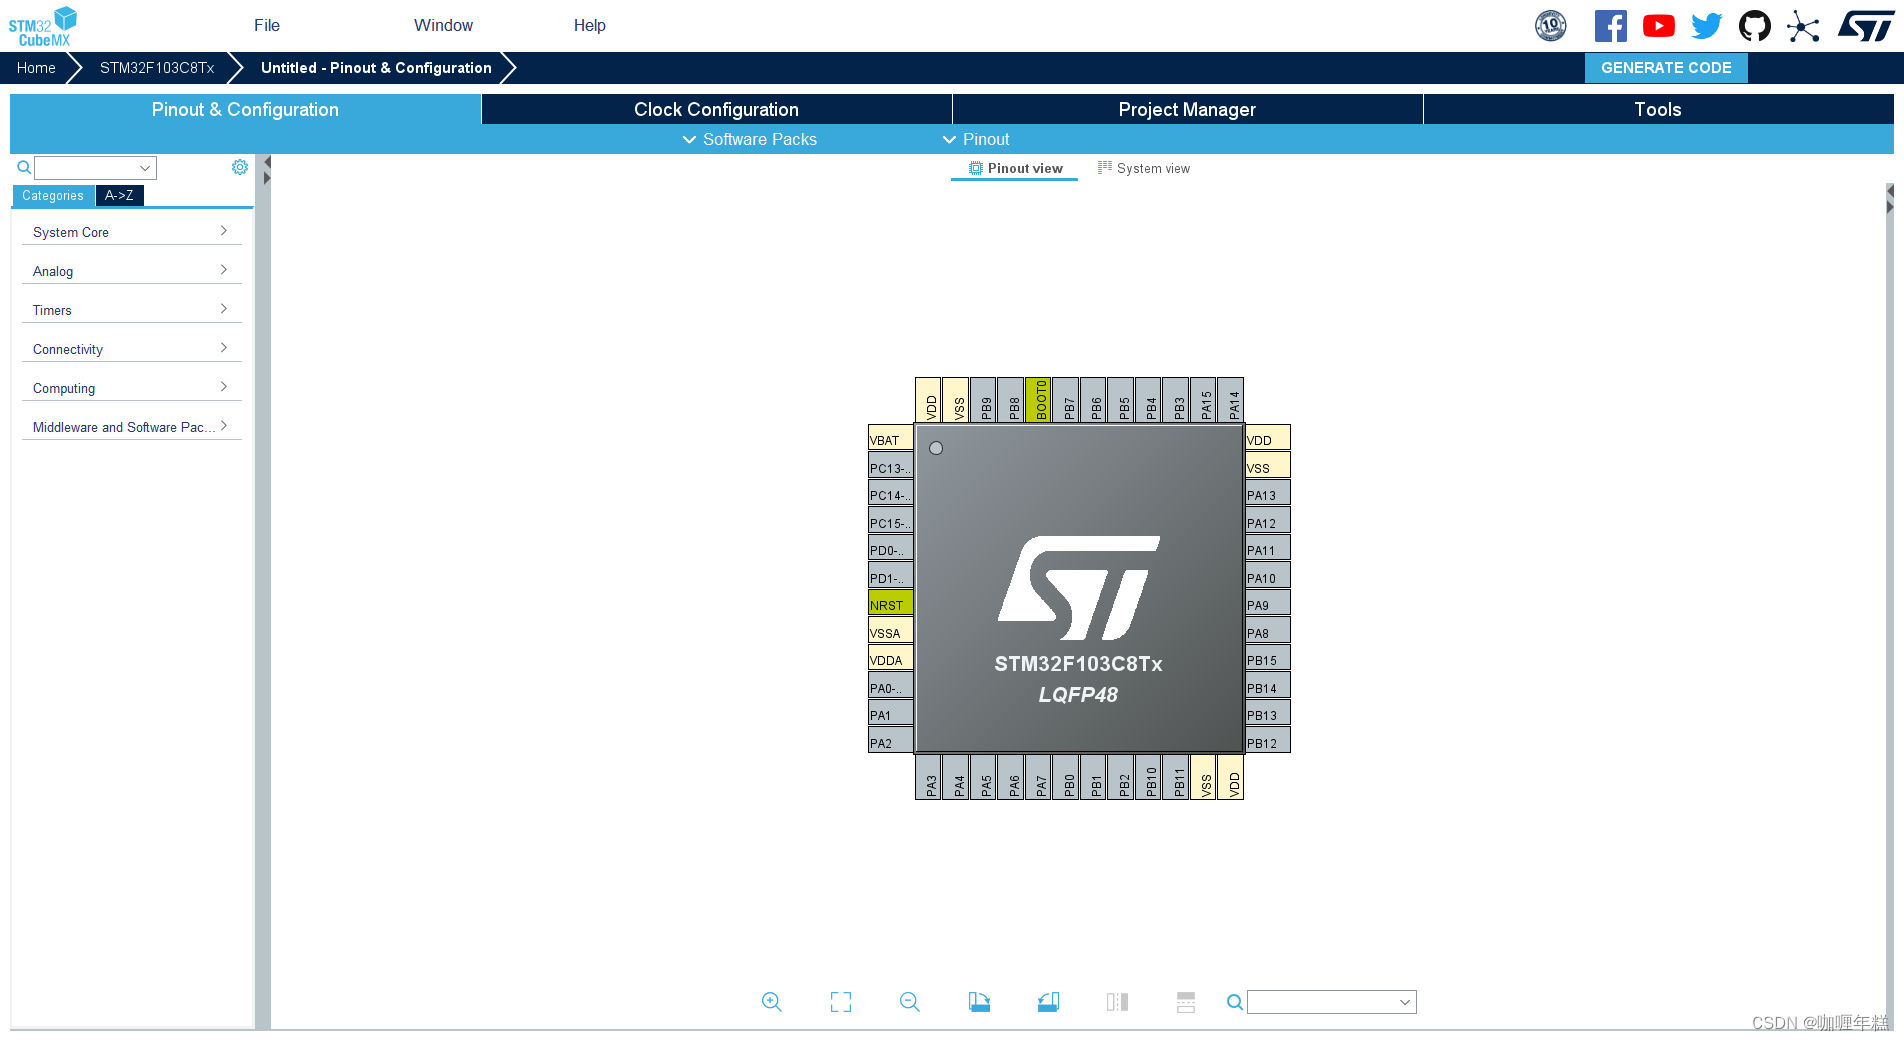
Task: Click the search icon beside category filter
Action: [24, 167]
